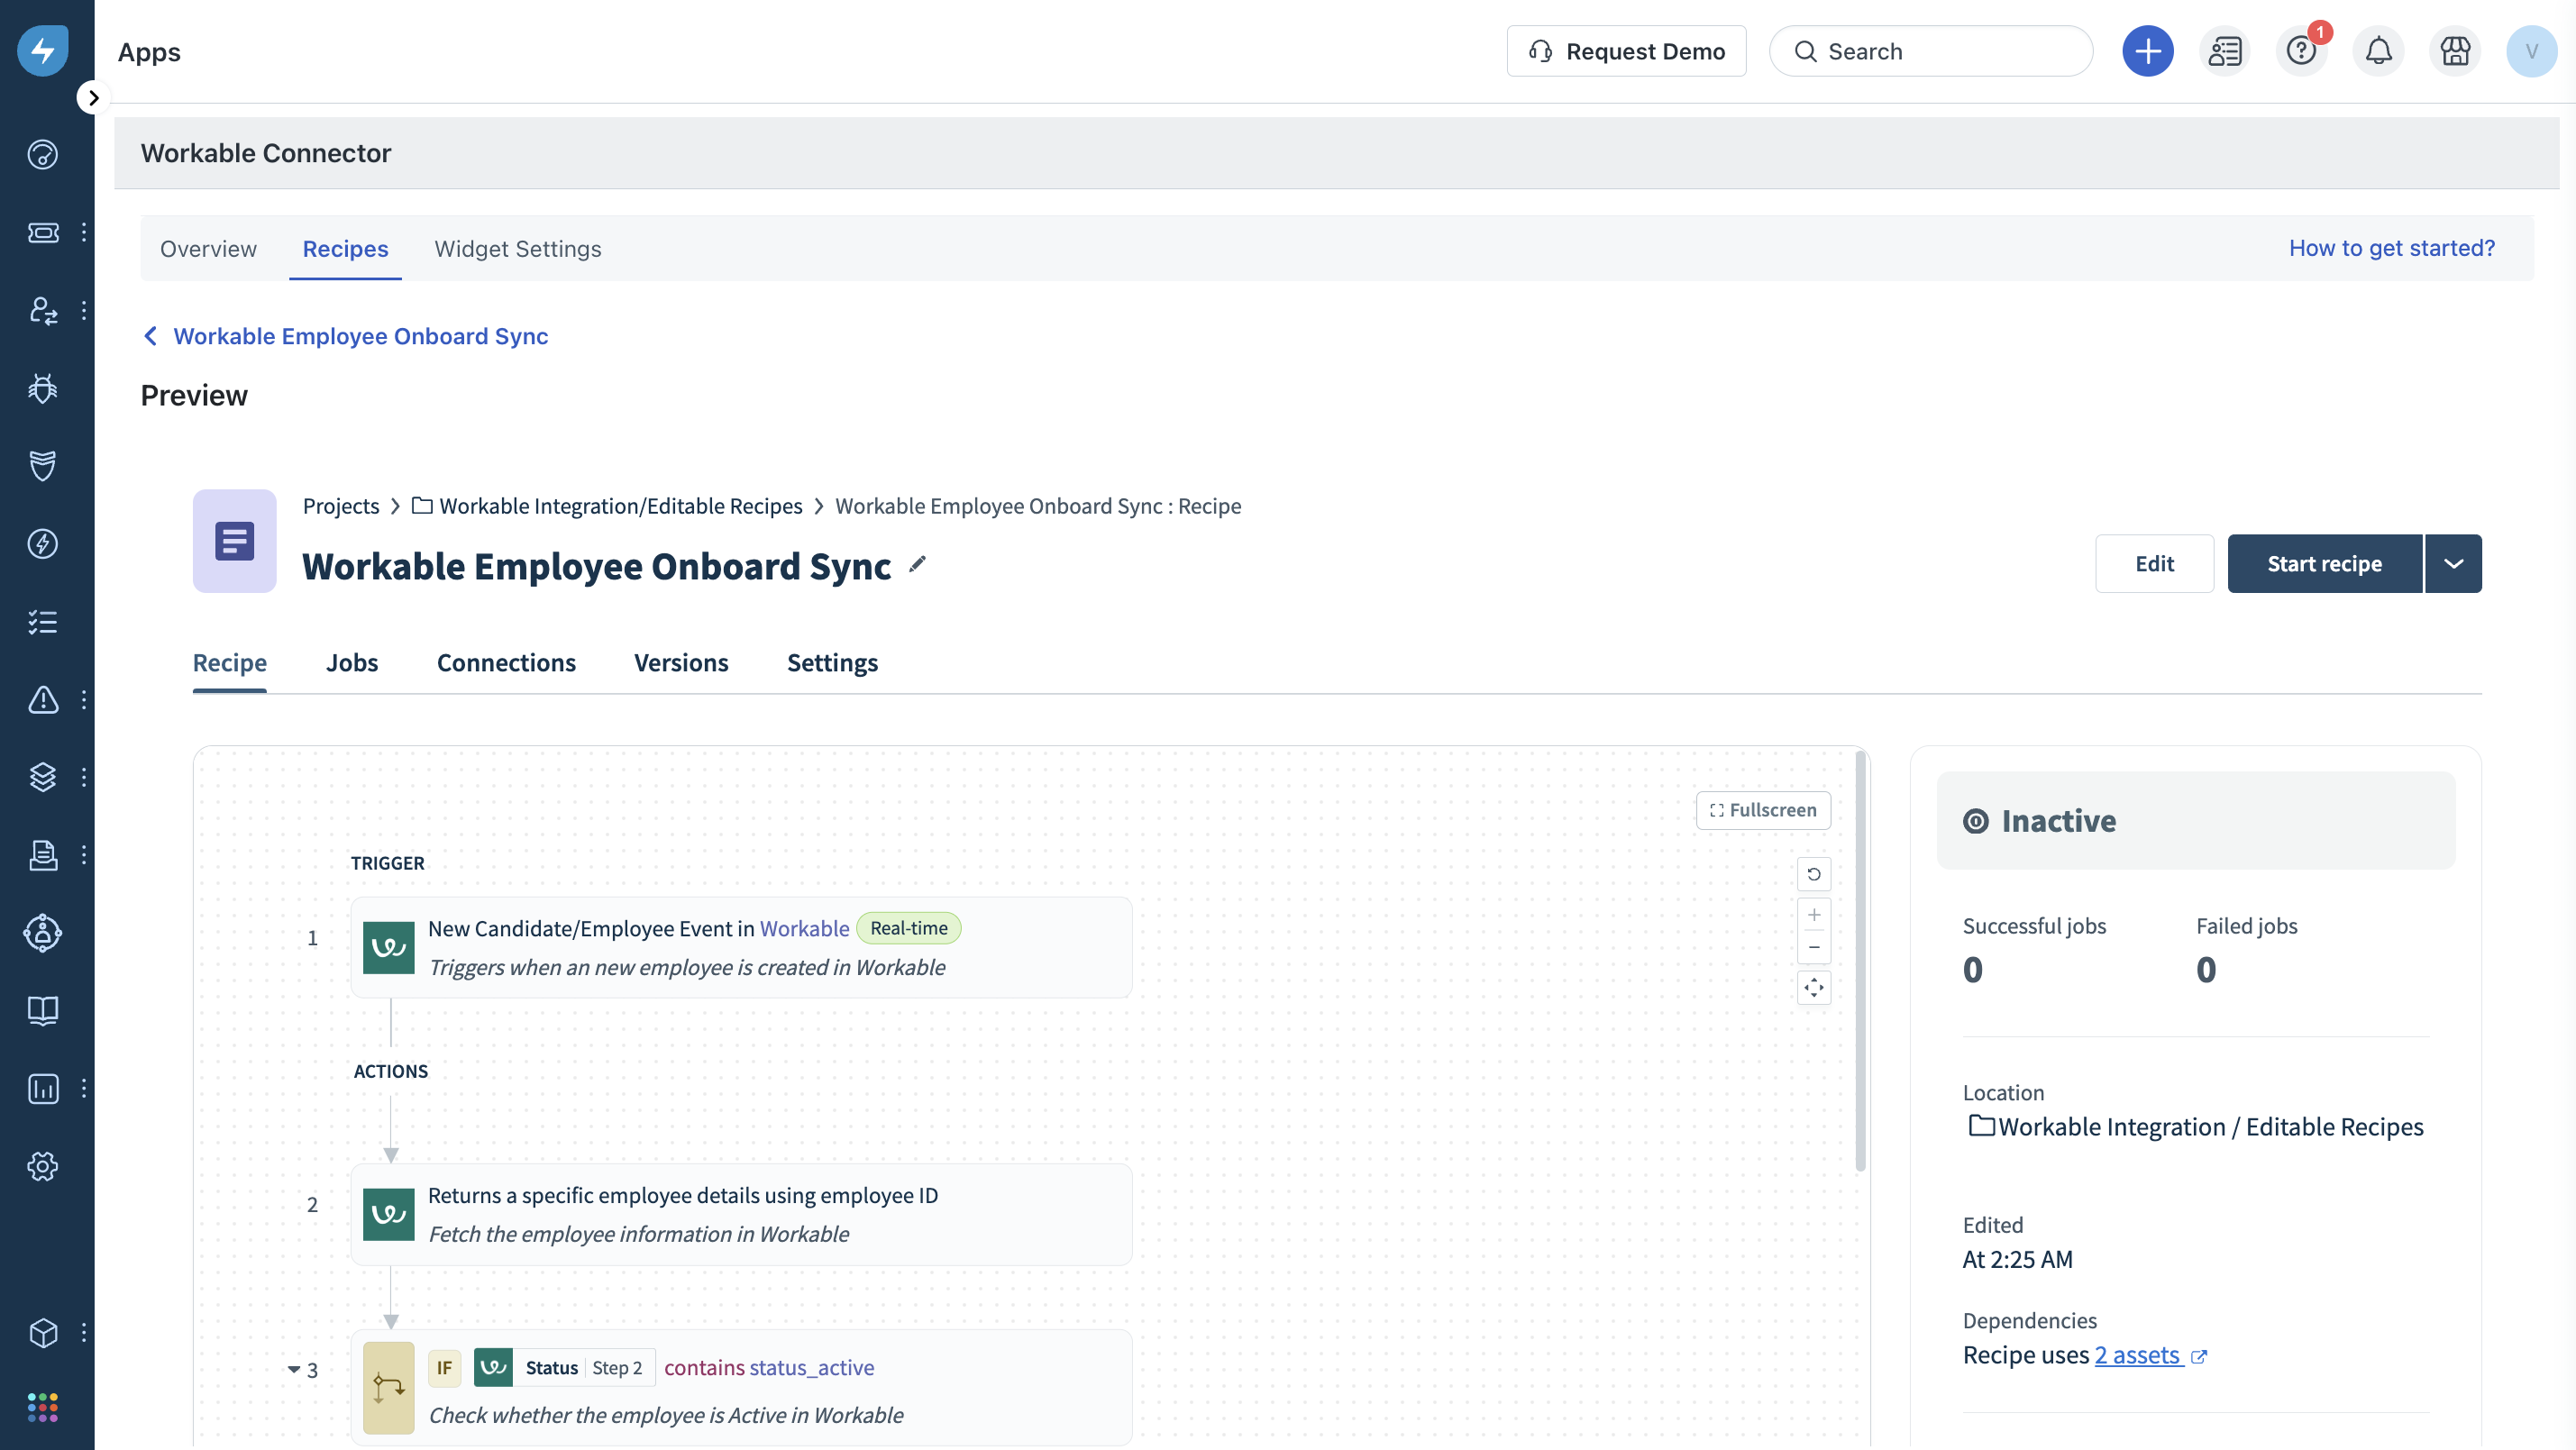Screen dimensions: 2576x1450
Task: Open the alerts triangle icon in sidebar
Action: pyautogui.click(x=42, y=699)
